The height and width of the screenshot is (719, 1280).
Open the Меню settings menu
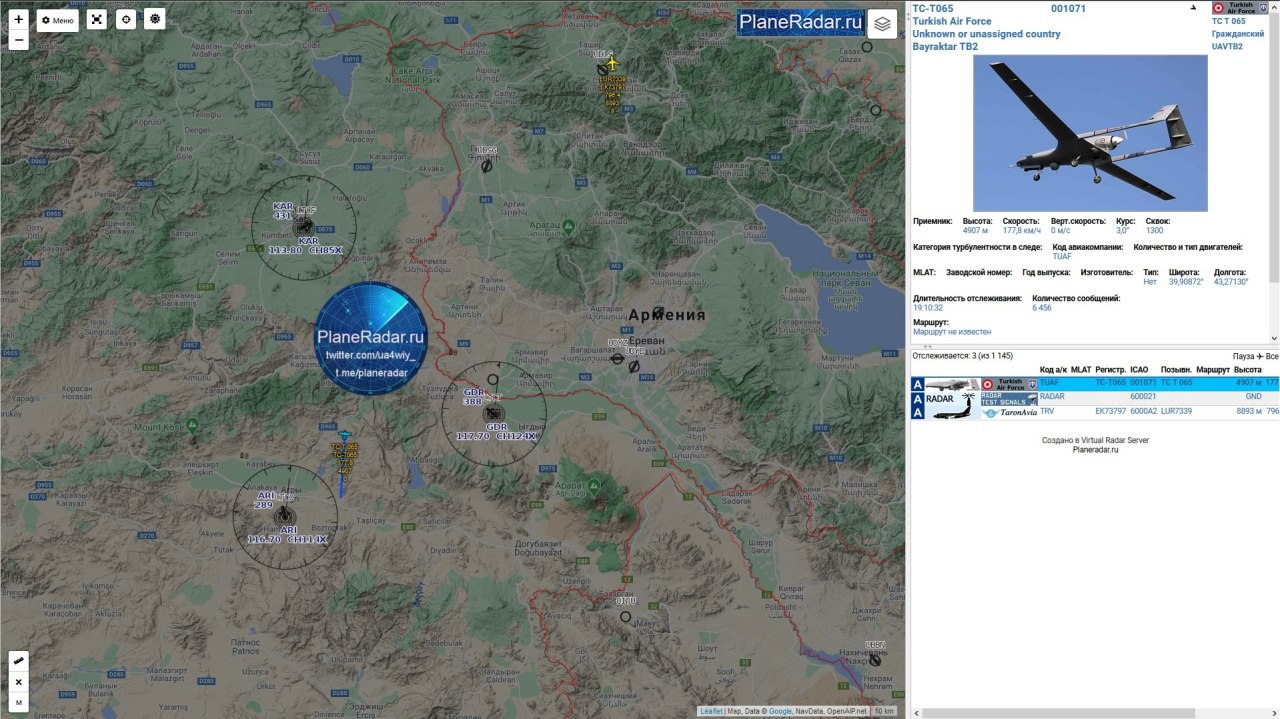tap(58, 20)
